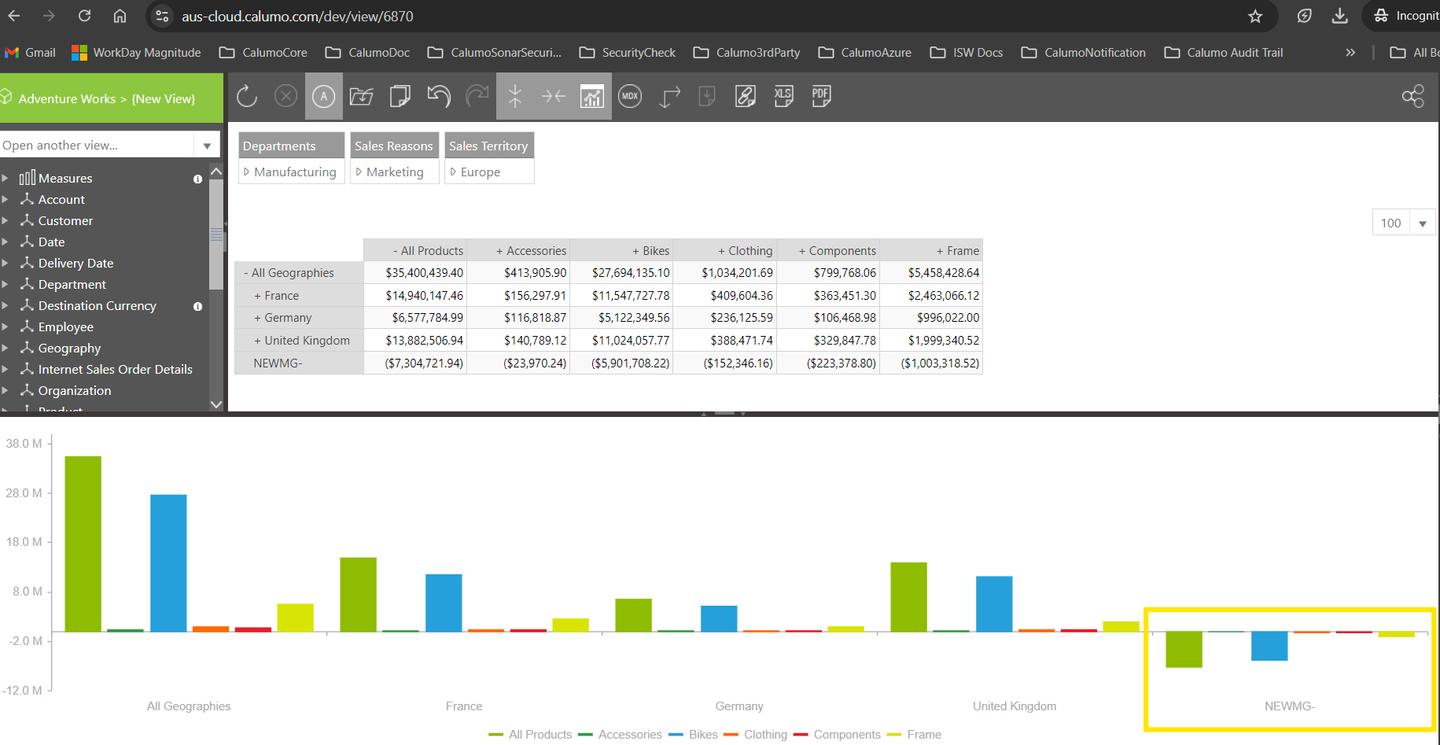
Task: Click the undo arrow in toolbar
Action: (x=439, y=96)
